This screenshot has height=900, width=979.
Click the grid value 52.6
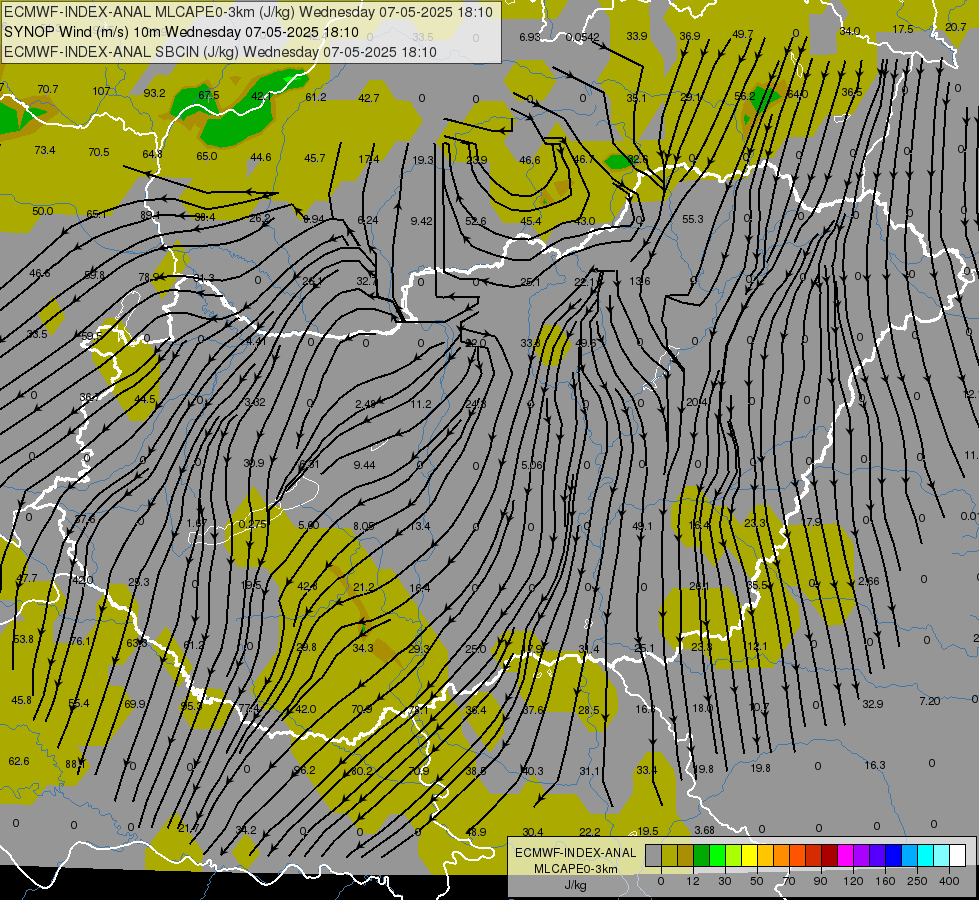click(x=476, y=221)
